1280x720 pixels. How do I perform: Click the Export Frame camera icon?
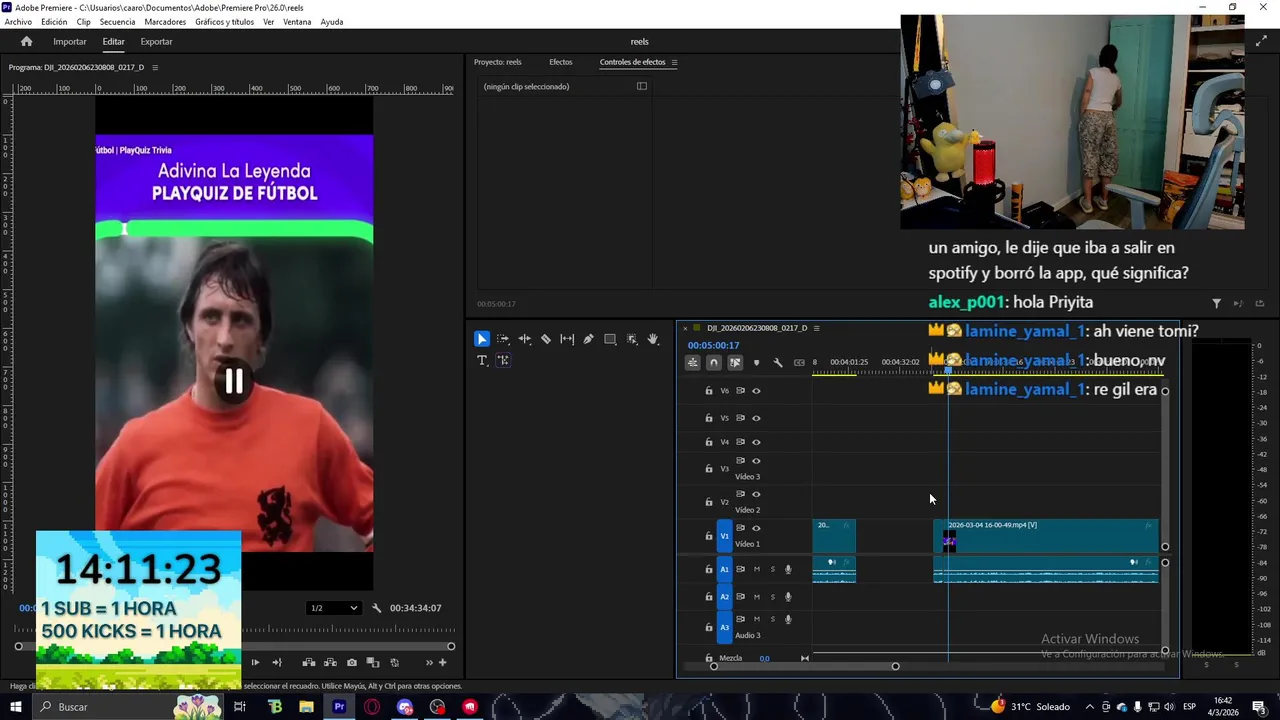[351, 662]
